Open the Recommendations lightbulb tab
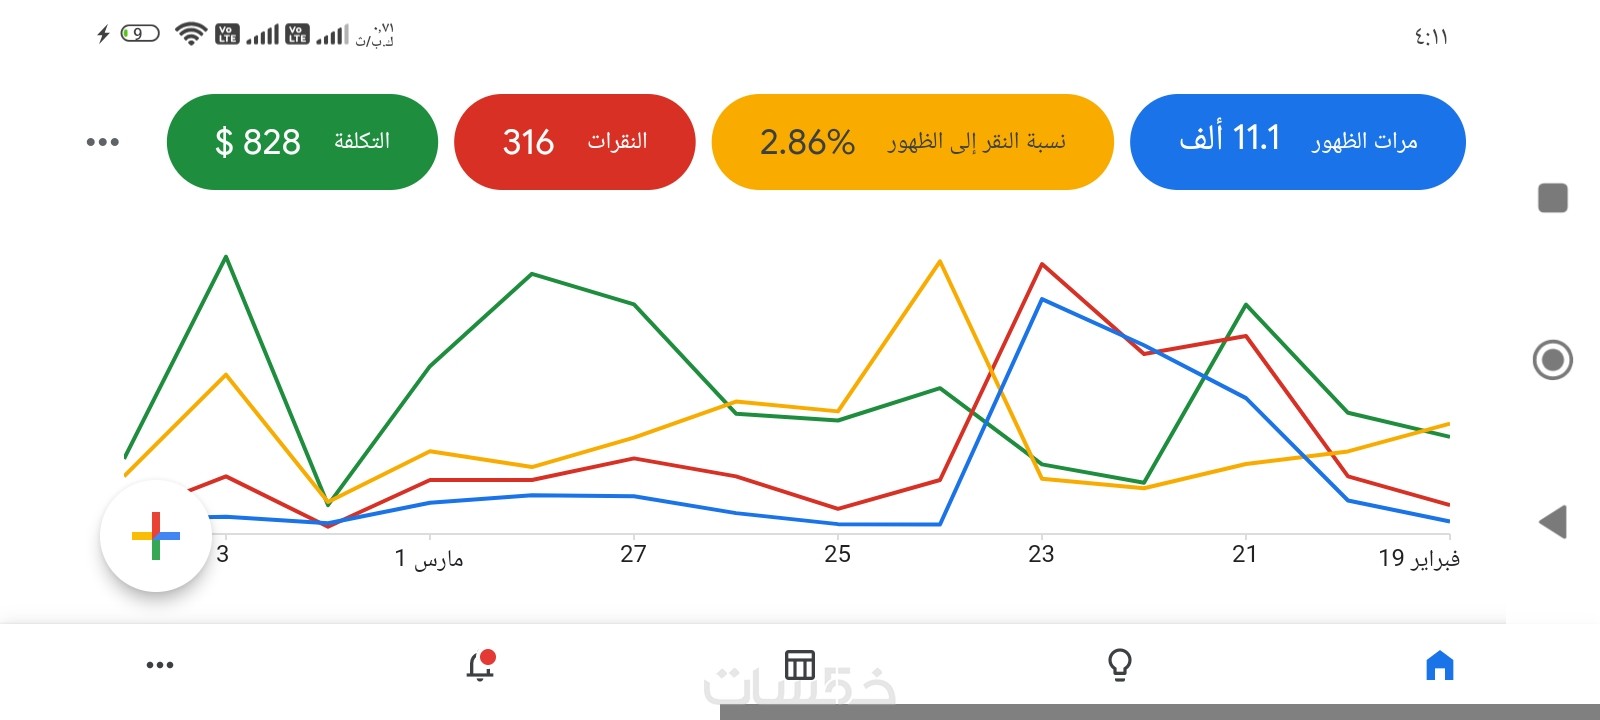Viewport: 1600px width, 720px height. click(1120, 665)
